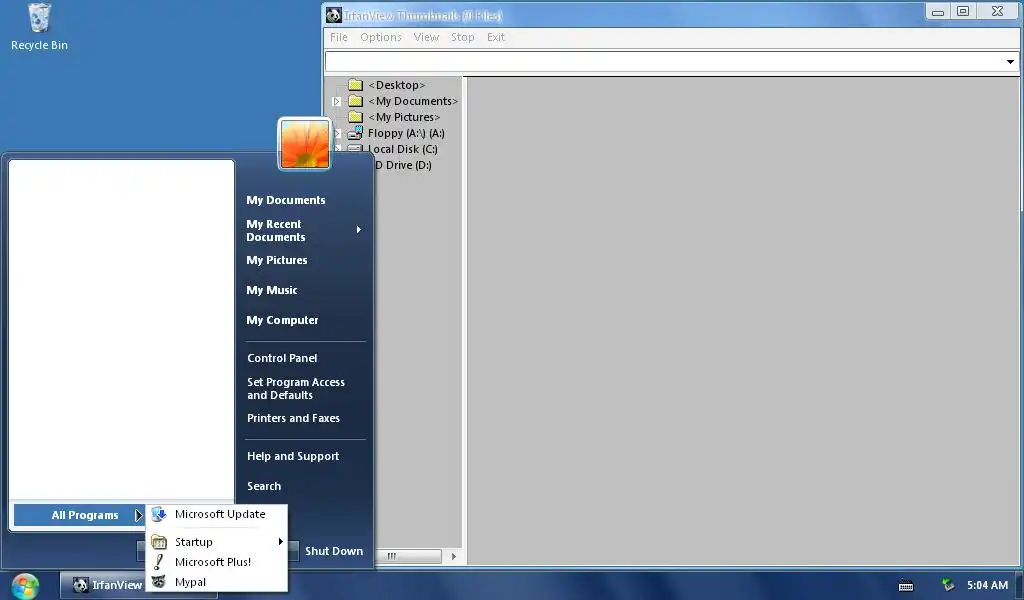This screenshot has height=600, width=1024.
Task: Expand the My Documents tree node
Action: click(336, 101)
